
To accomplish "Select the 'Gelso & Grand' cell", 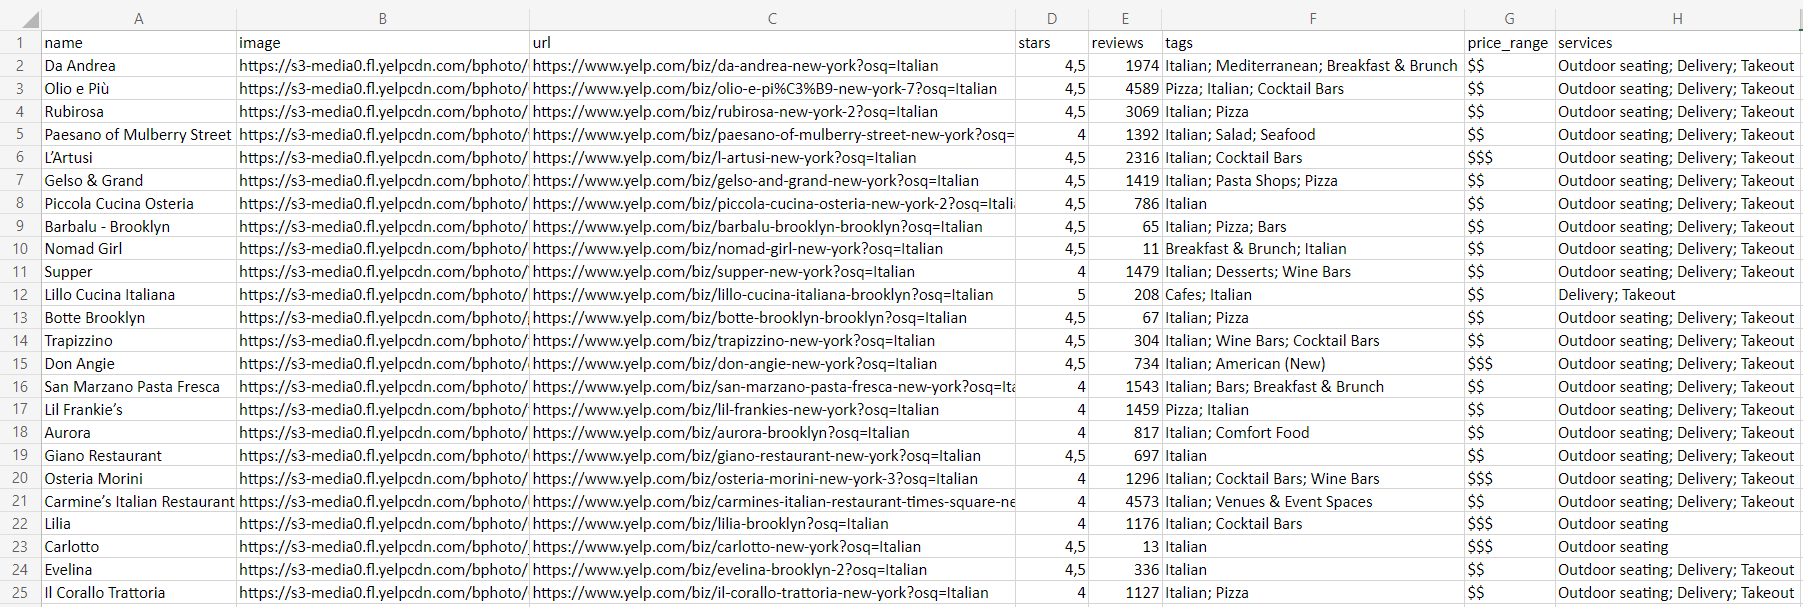I will pyautogui.click(x=138, y=180).
